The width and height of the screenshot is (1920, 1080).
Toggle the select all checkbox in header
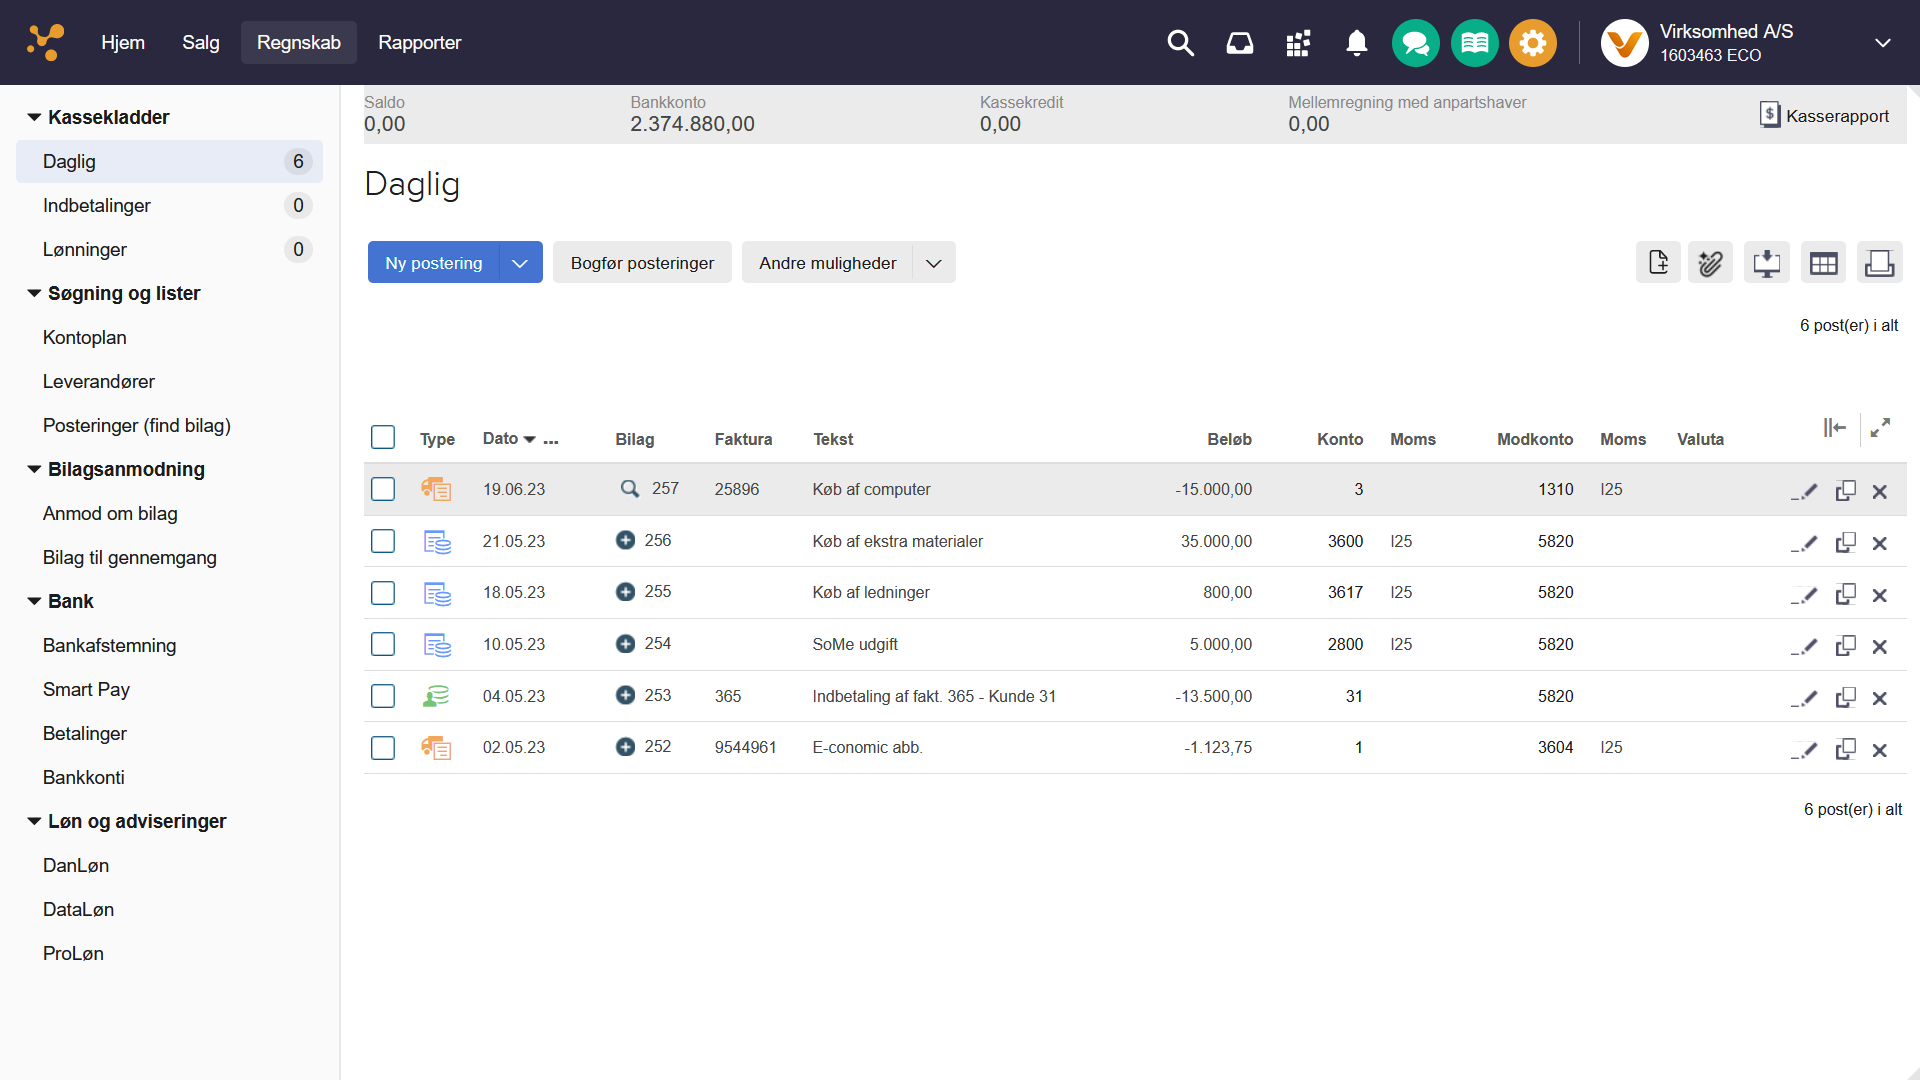383,438
